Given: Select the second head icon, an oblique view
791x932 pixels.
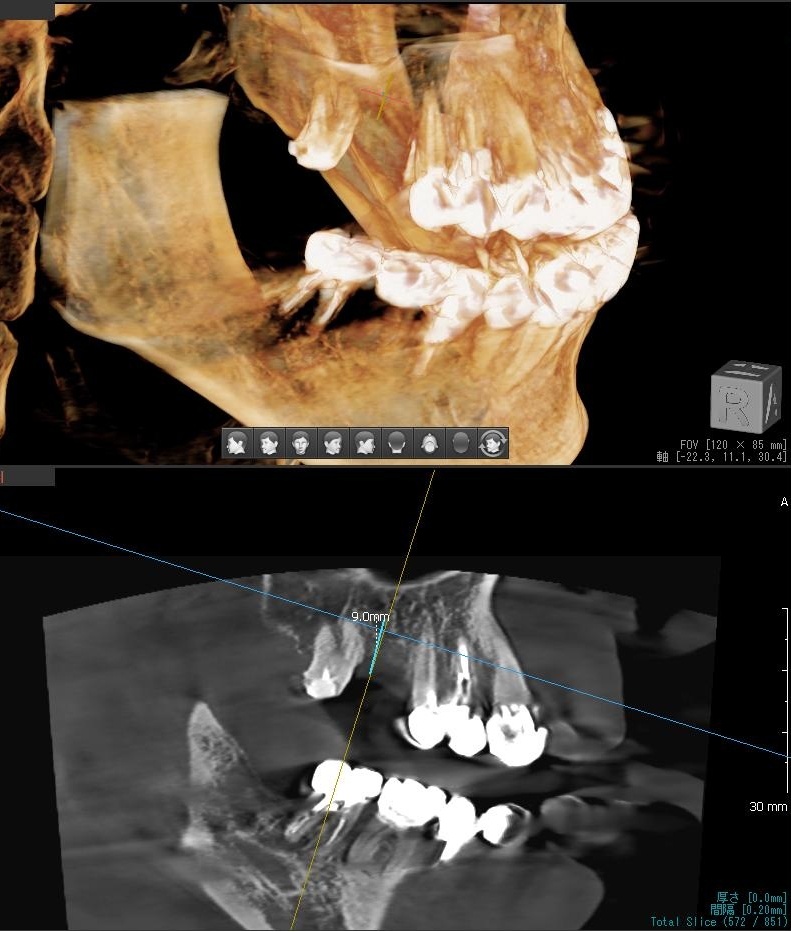Looking at the screenshot, I should click(269, 443).
